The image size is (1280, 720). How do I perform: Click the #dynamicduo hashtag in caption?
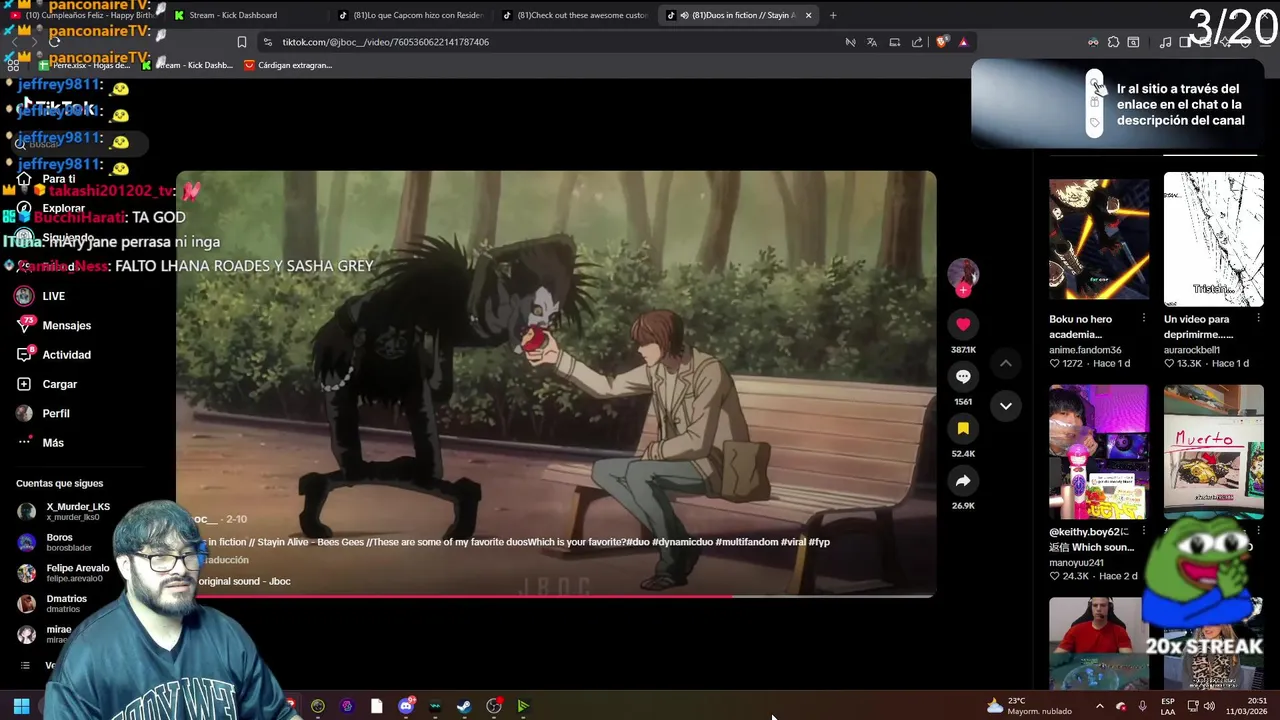tap(684, 542)
